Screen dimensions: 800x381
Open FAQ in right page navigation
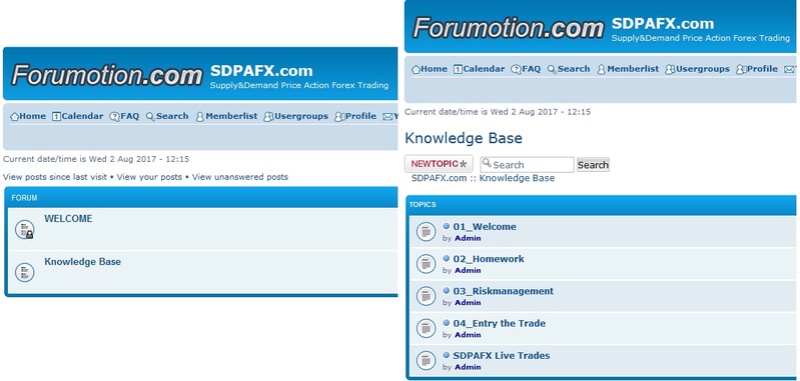pos(526,69)
